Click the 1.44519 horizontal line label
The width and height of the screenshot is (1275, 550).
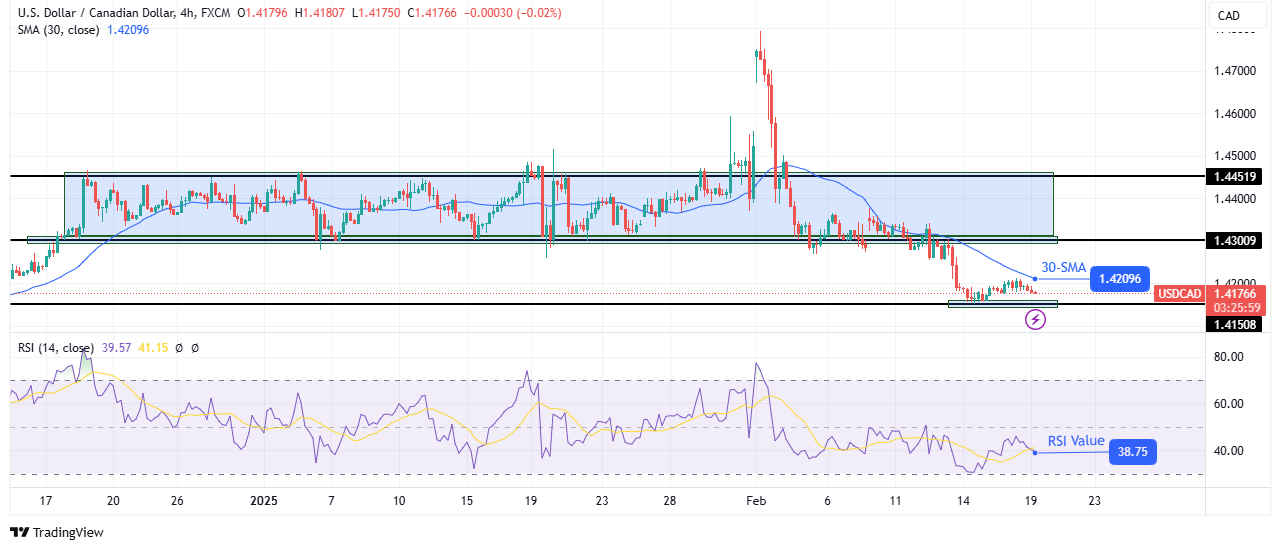click(1234, 176)
